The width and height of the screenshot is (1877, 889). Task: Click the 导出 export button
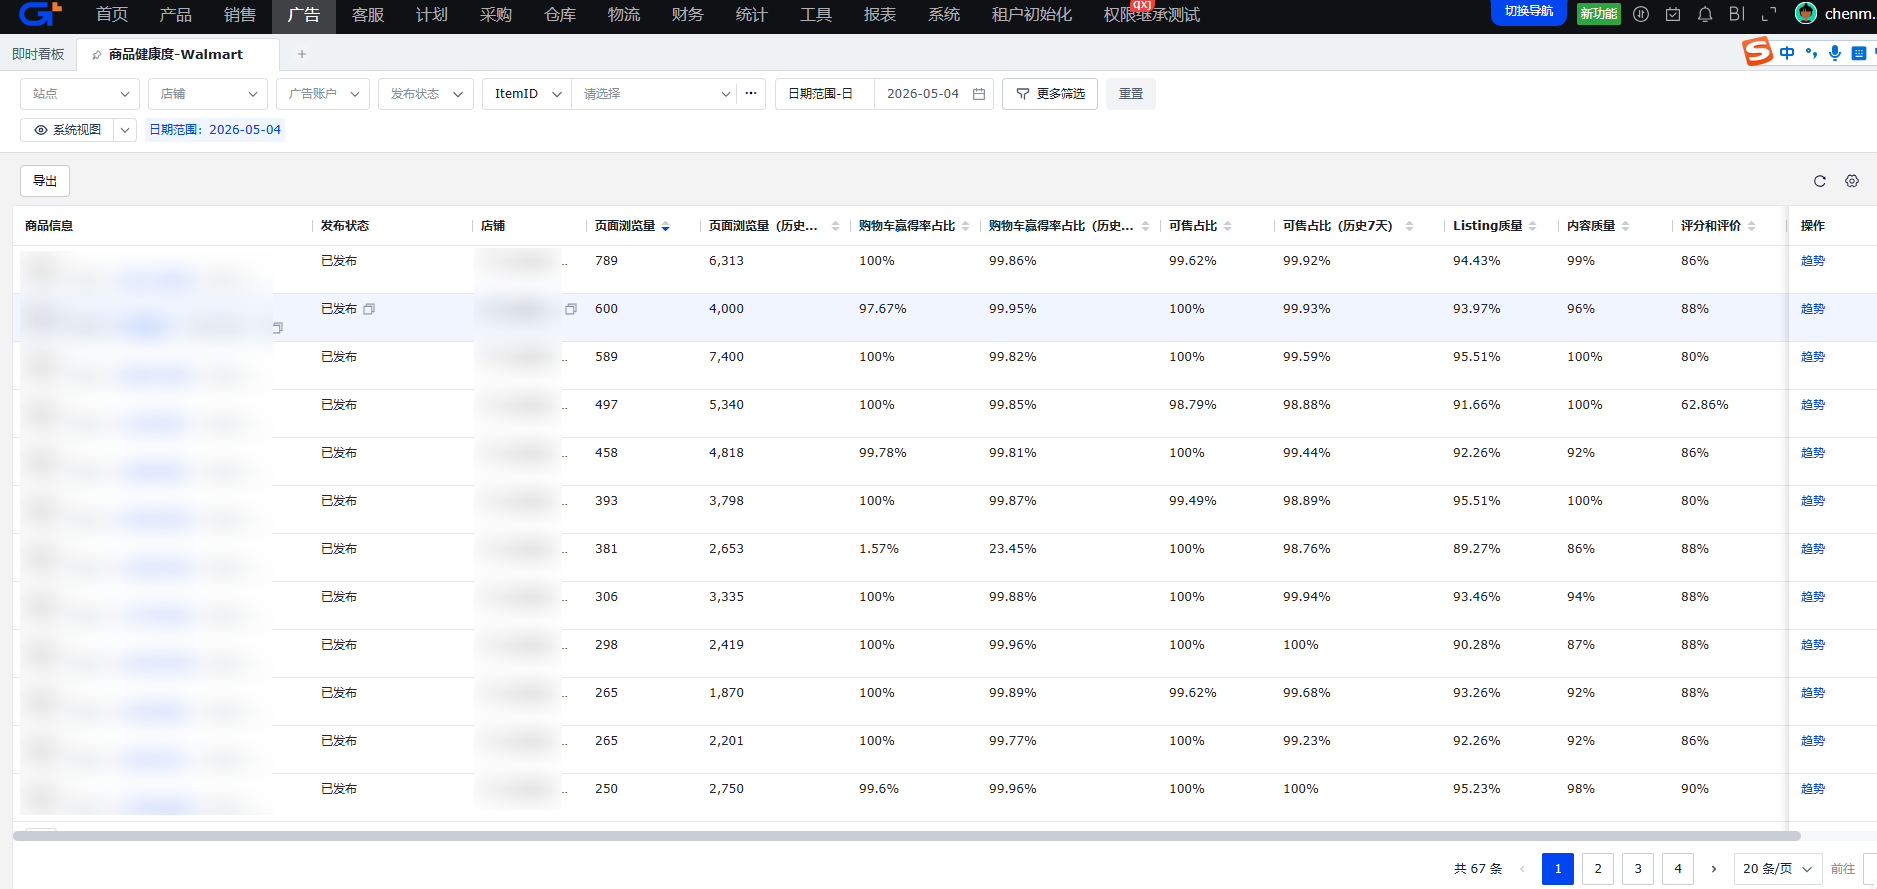(45, 181)
